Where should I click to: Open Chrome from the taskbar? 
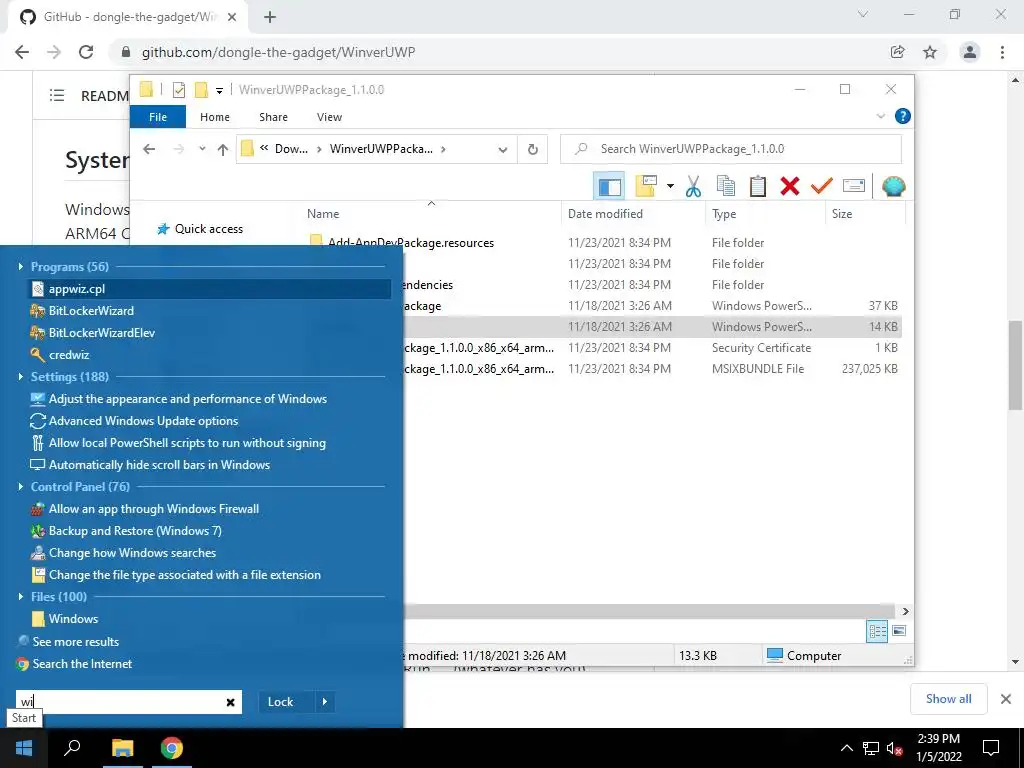point(172,748)
